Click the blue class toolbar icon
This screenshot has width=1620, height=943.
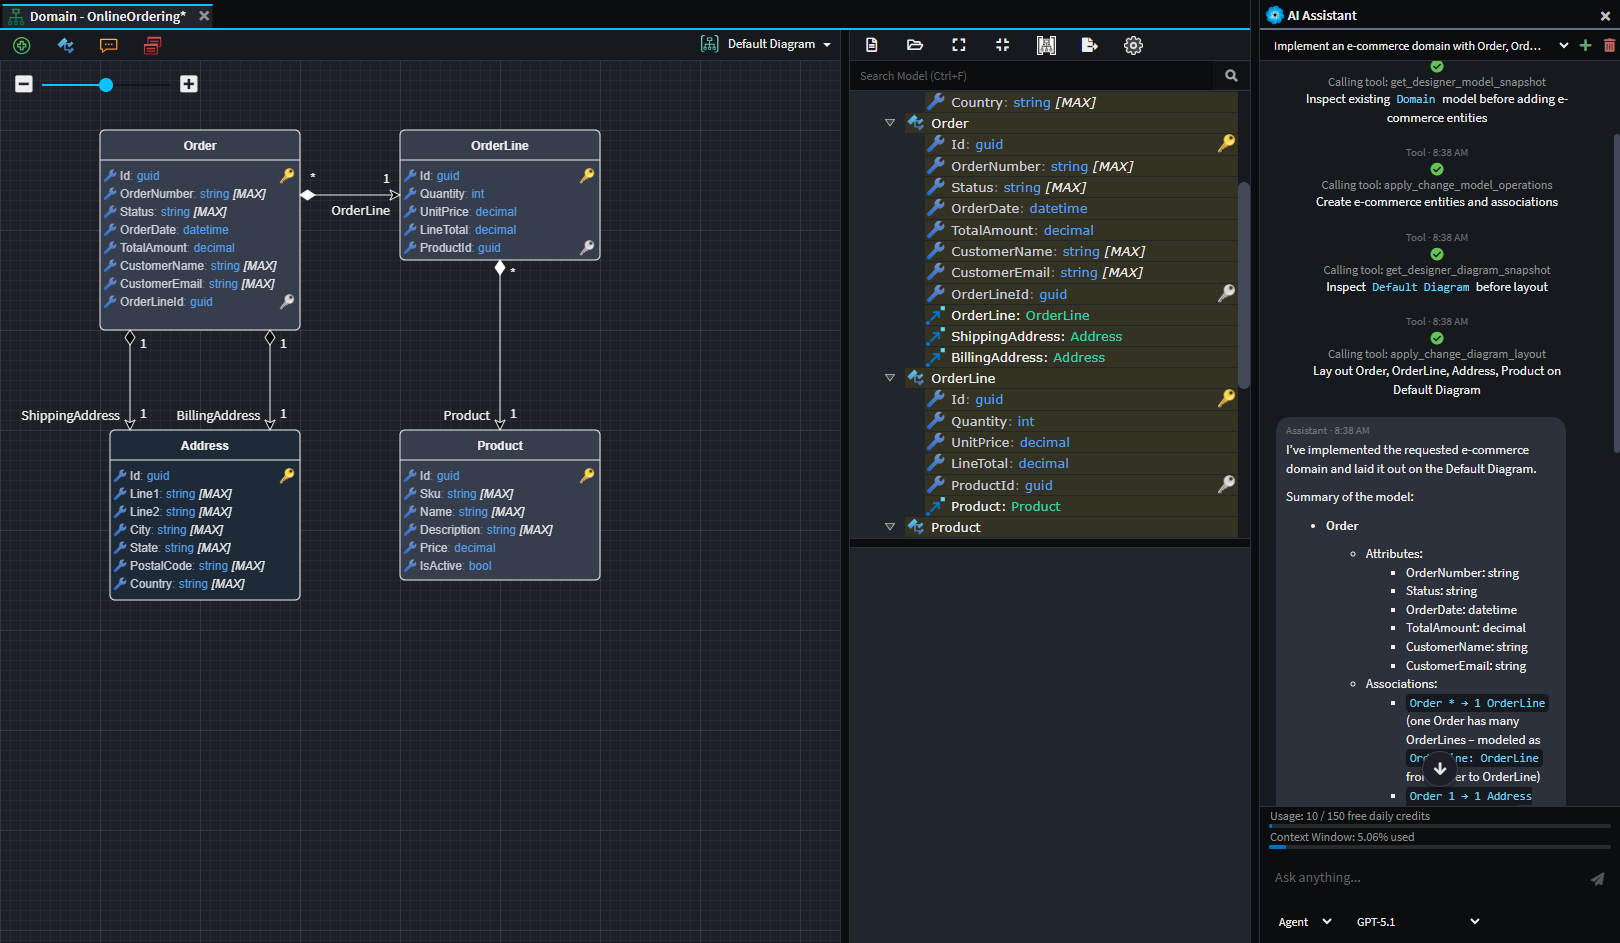pyautogui.click(x=66, y=45)
